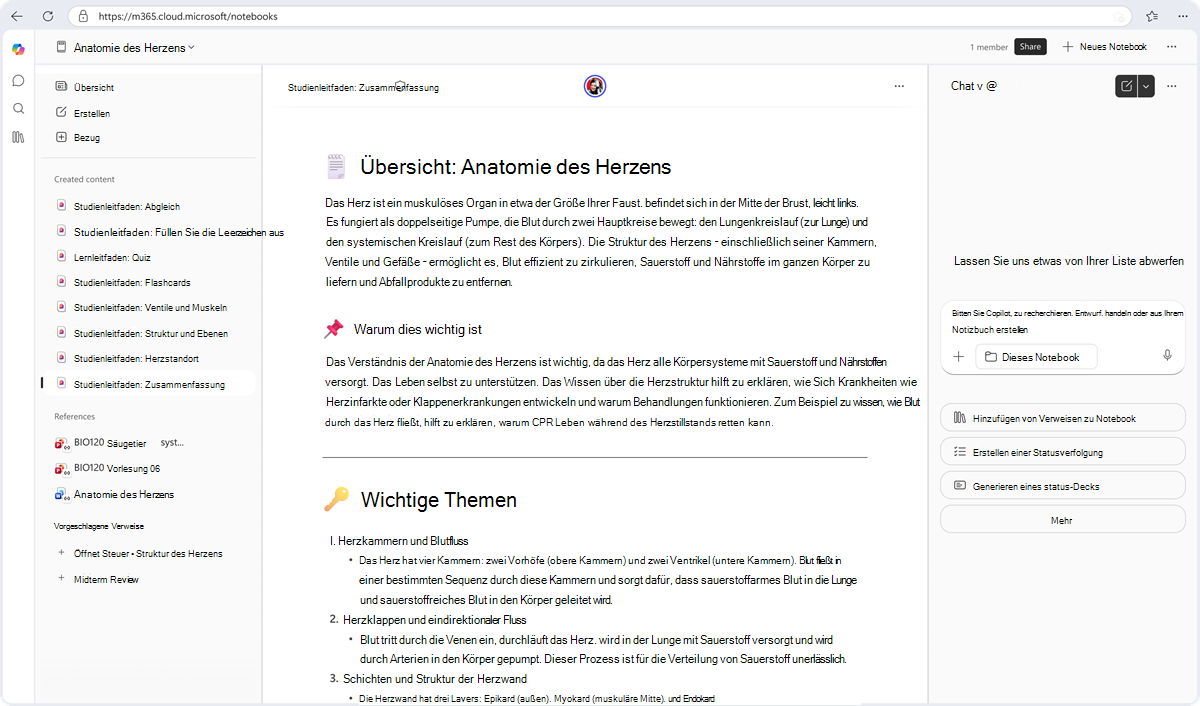Add suggested reference Öffnet Steuer Struktur des Herzens
This screenshot has height=706, width=1200.
pos(148,553)
